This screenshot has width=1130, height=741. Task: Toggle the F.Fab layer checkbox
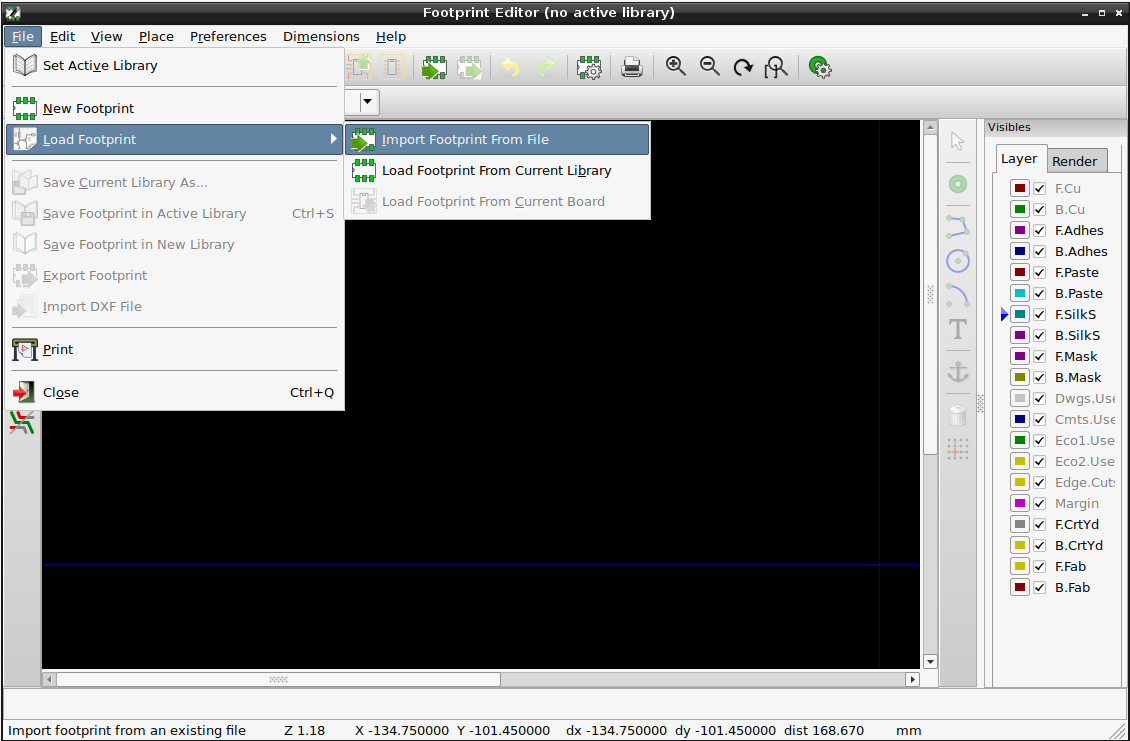click(x=1039, y=567)
